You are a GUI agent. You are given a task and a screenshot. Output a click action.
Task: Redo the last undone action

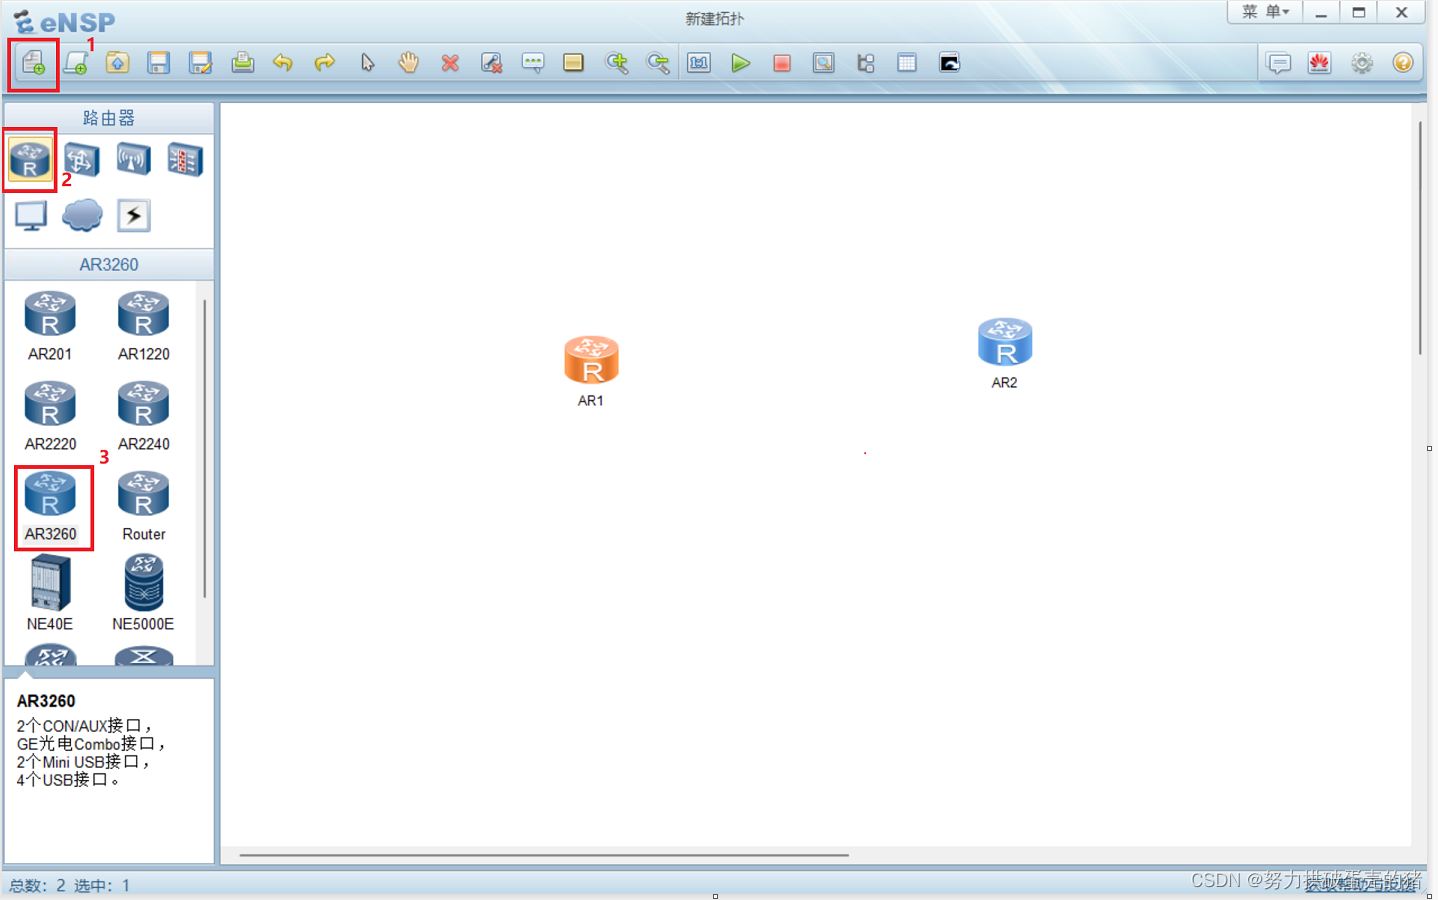click(x=325, y=63)
